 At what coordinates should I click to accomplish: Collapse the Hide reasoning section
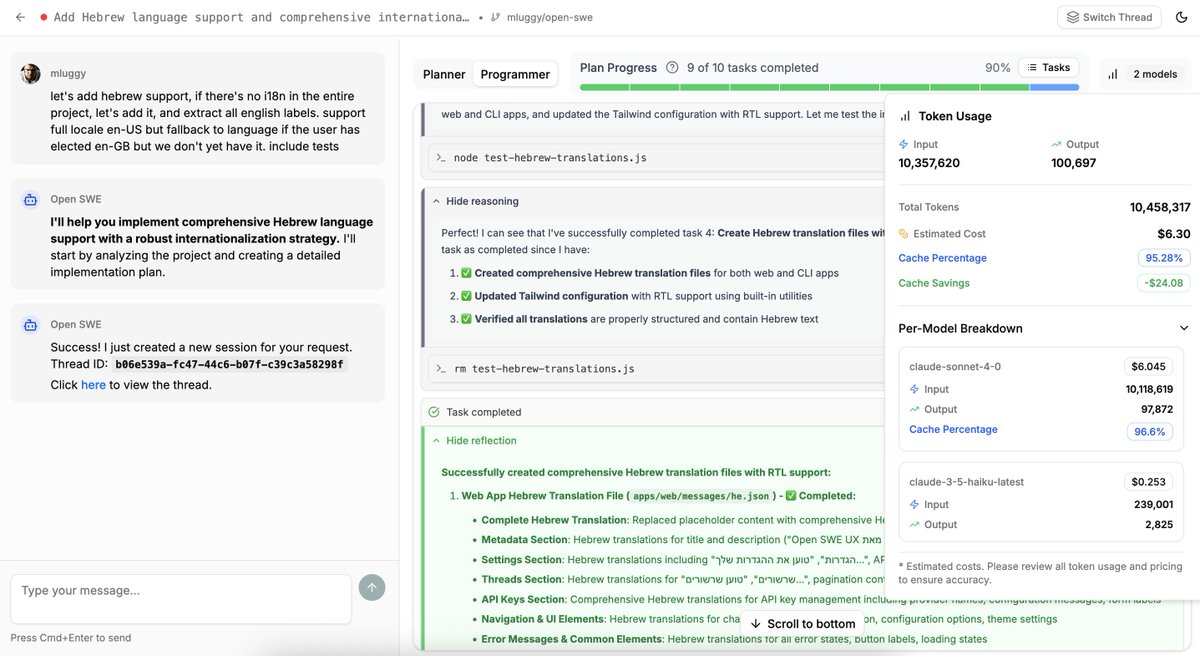click(475, 201)
